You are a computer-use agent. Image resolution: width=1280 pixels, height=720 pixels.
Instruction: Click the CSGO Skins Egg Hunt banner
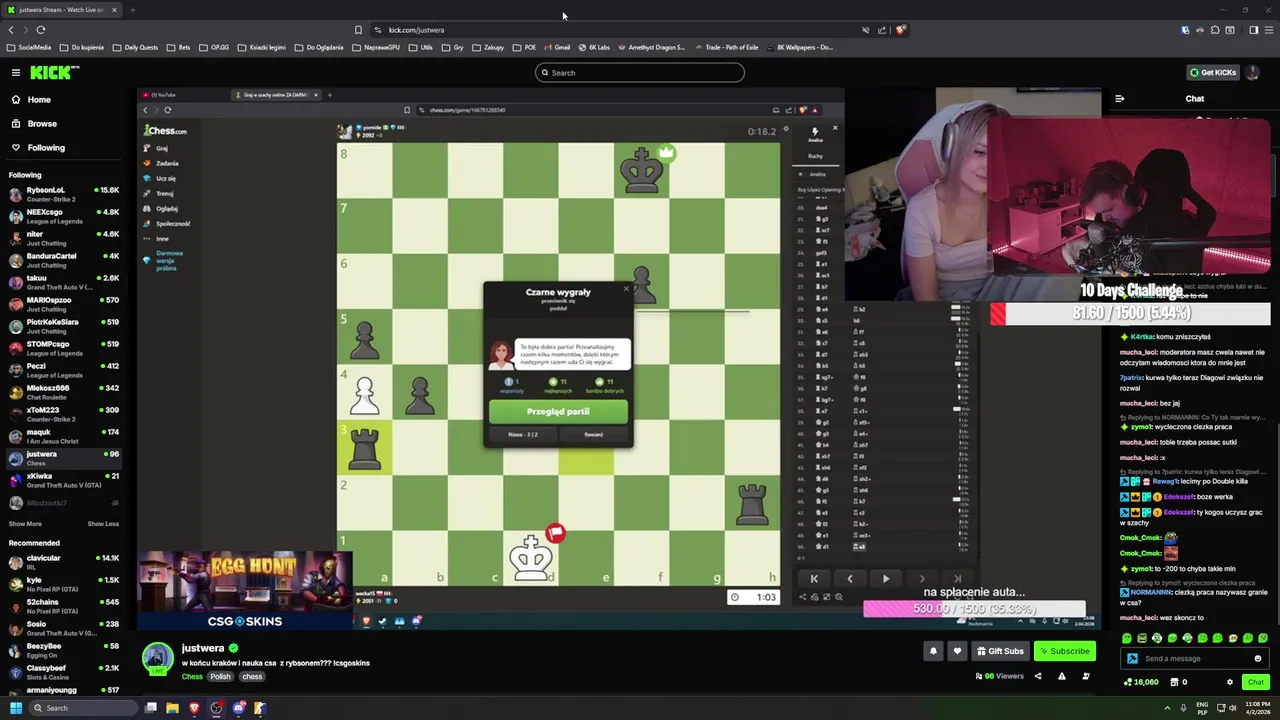pyautogui.click(x=245, y=590)
